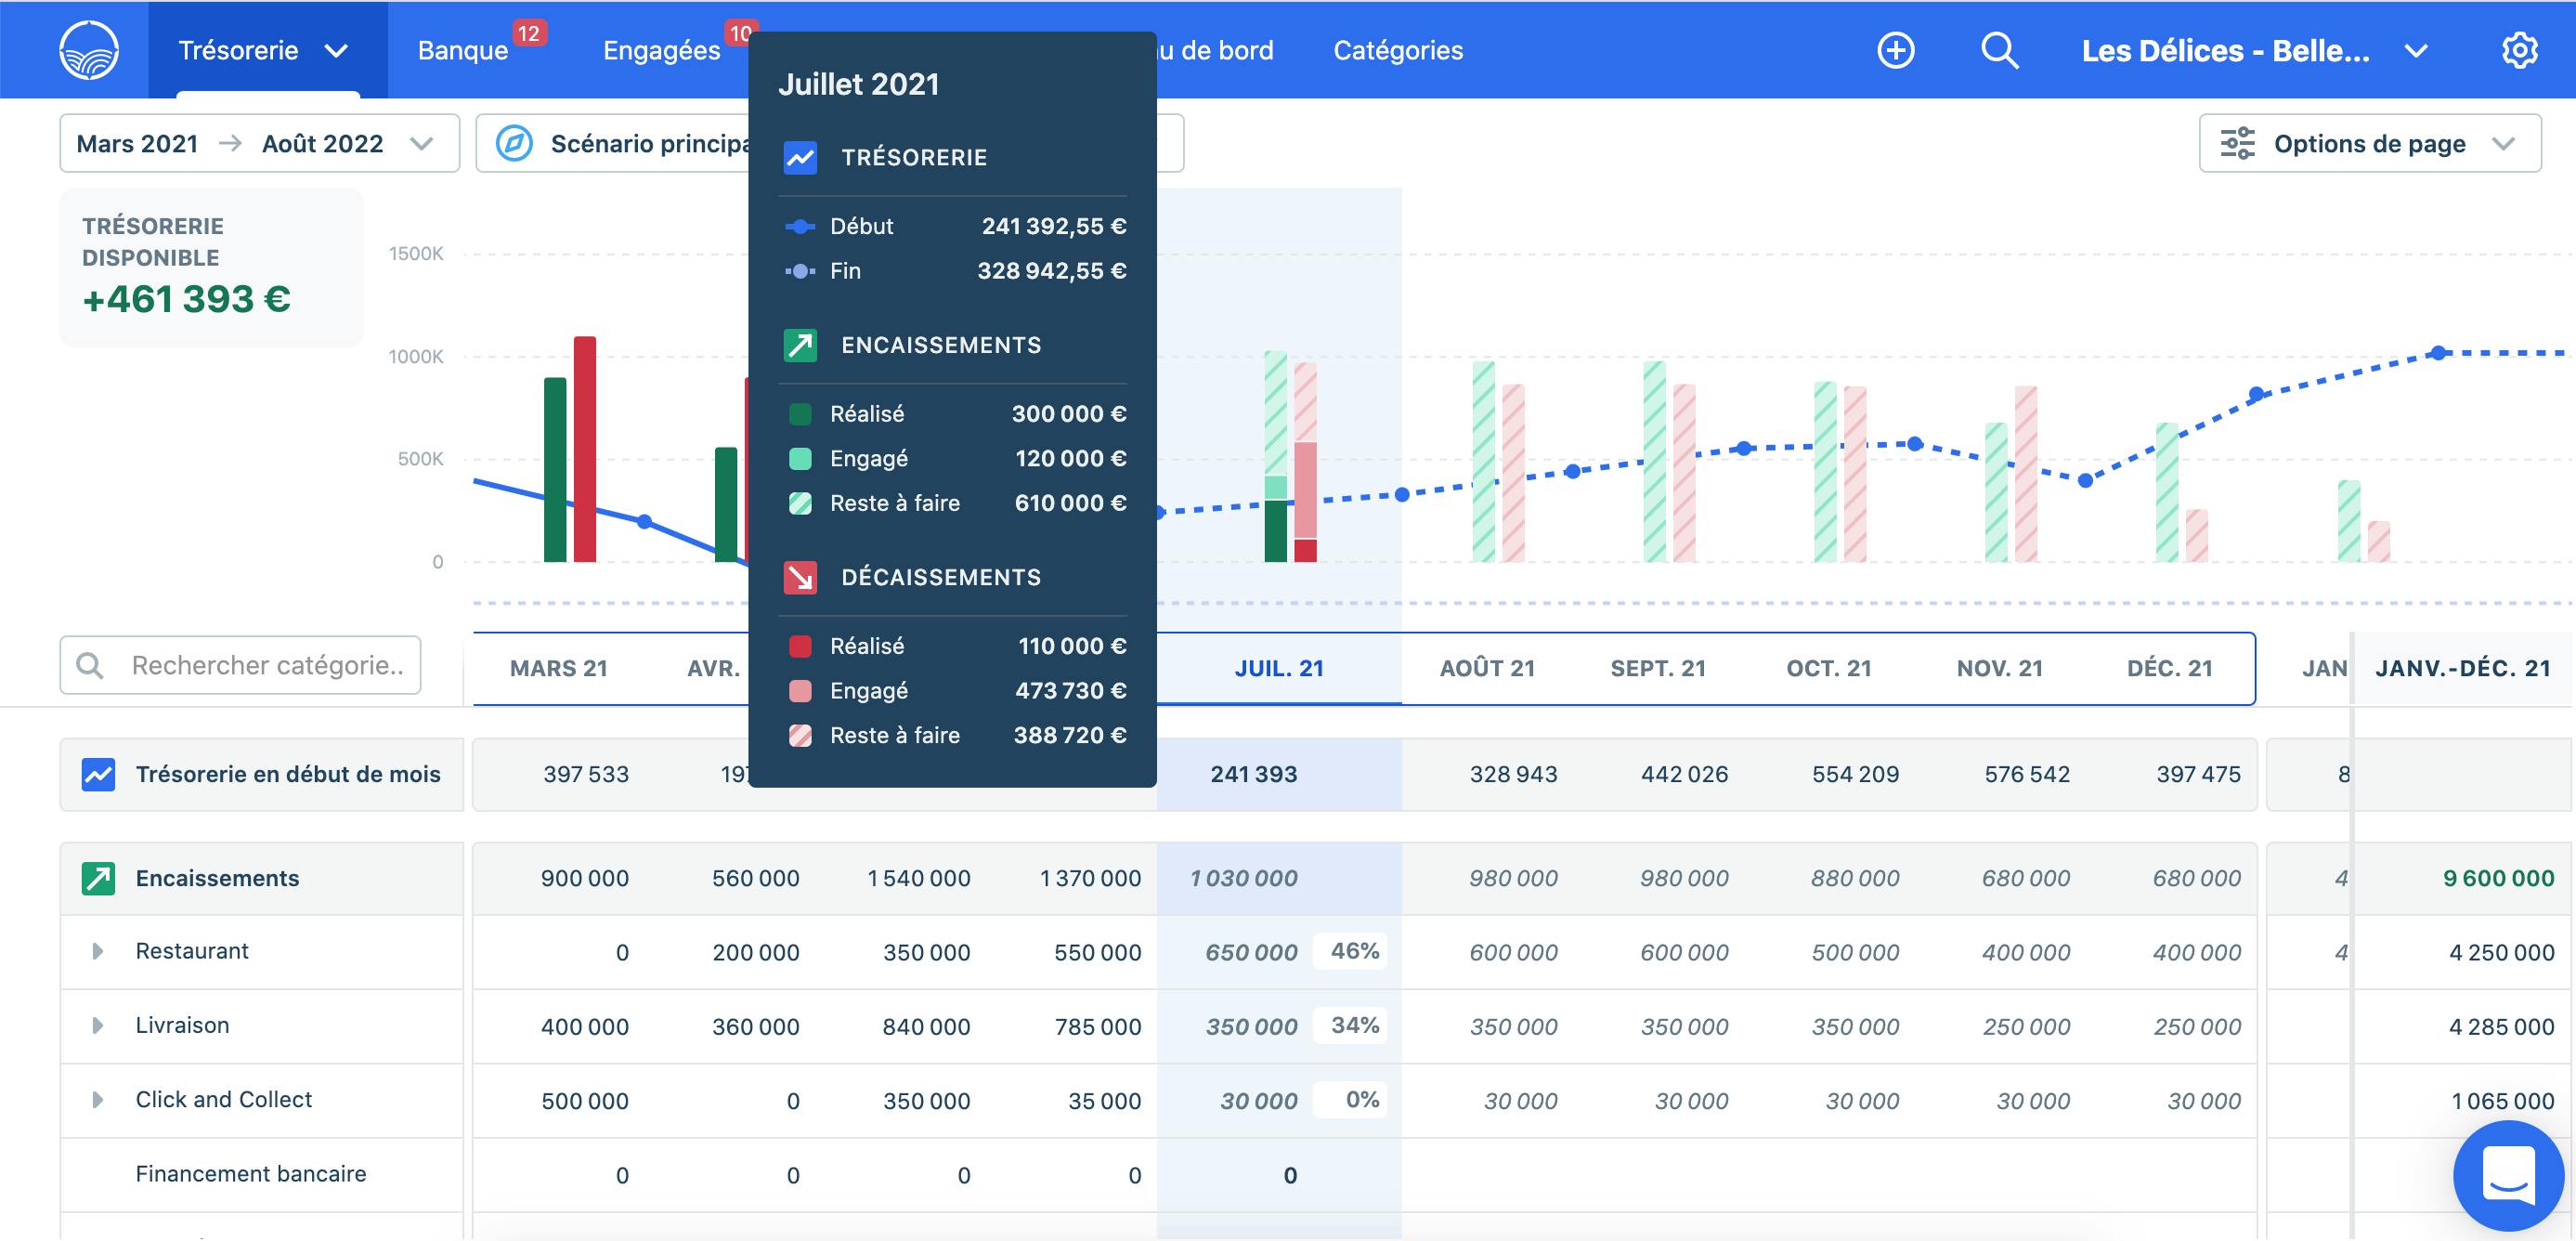This screenshot has width=2576, height=1241.
Task: Open the settings gear icon
Action: pos(2520,49)
